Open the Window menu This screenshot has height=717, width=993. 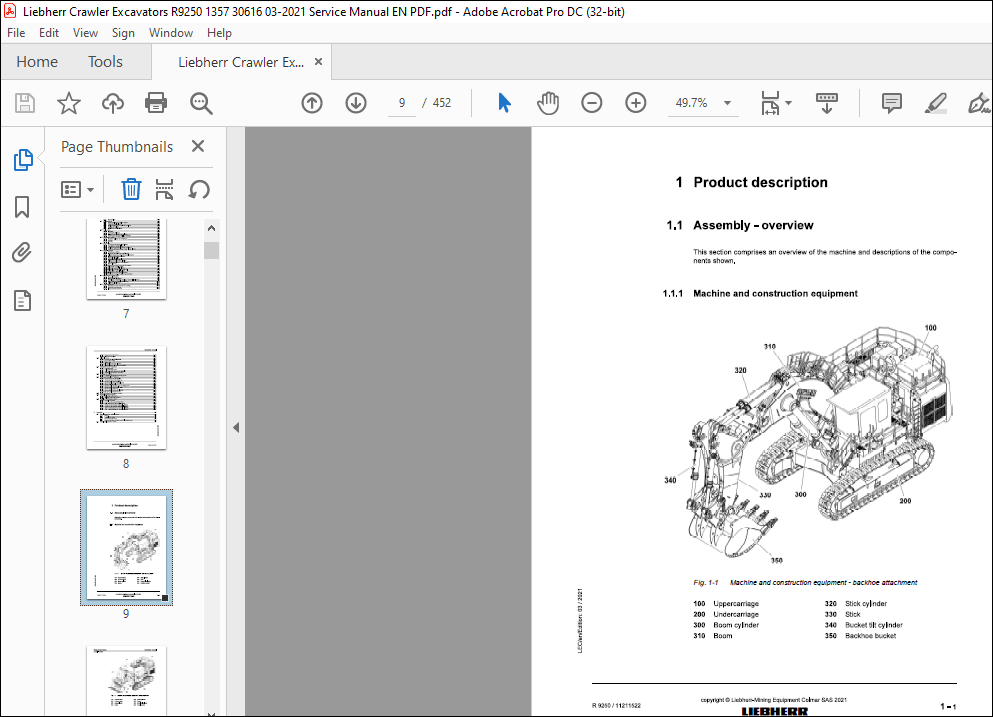(170, 33)
